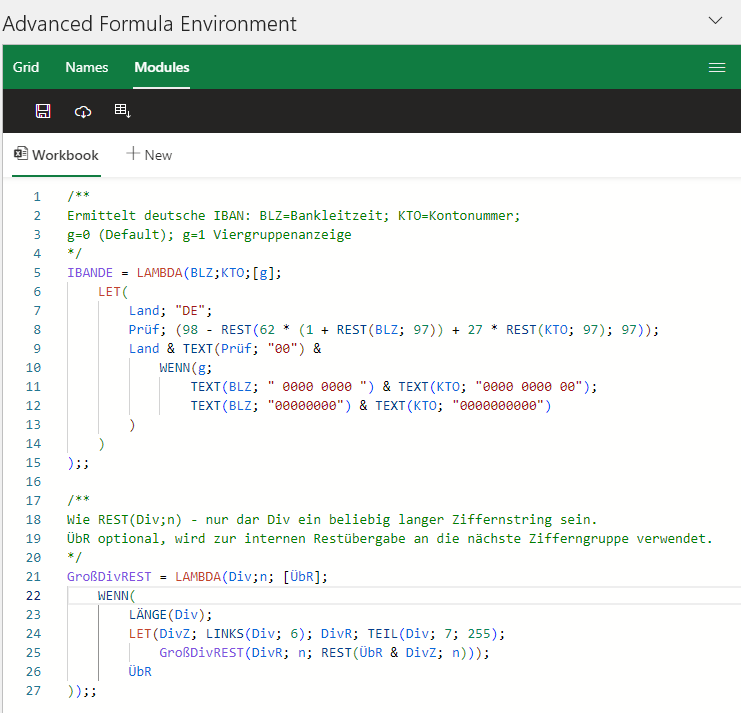Click the table import from grid icon
This screenshot has width=741, height=713.
click(122, 111)
